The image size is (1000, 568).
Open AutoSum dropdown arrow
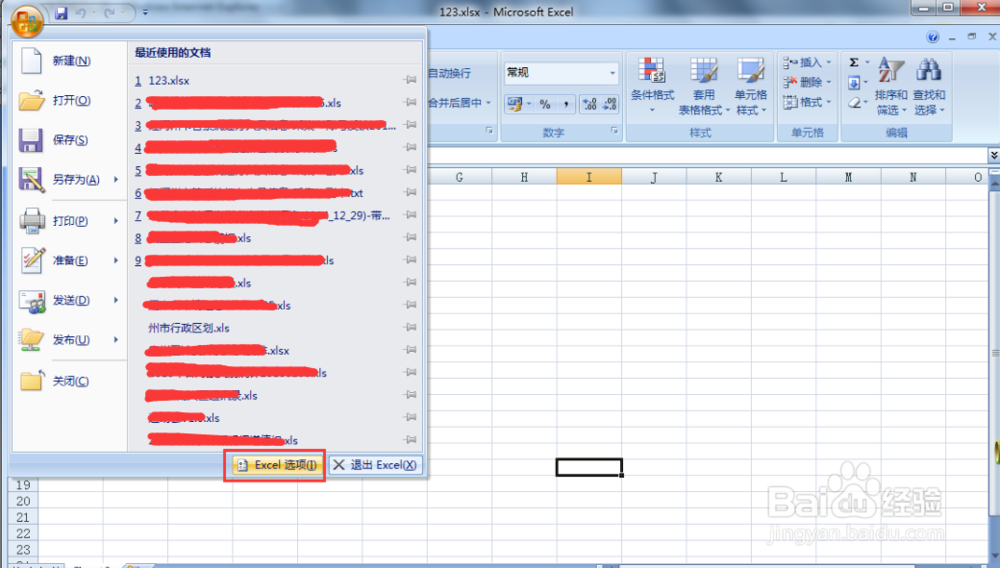[867, 62]
